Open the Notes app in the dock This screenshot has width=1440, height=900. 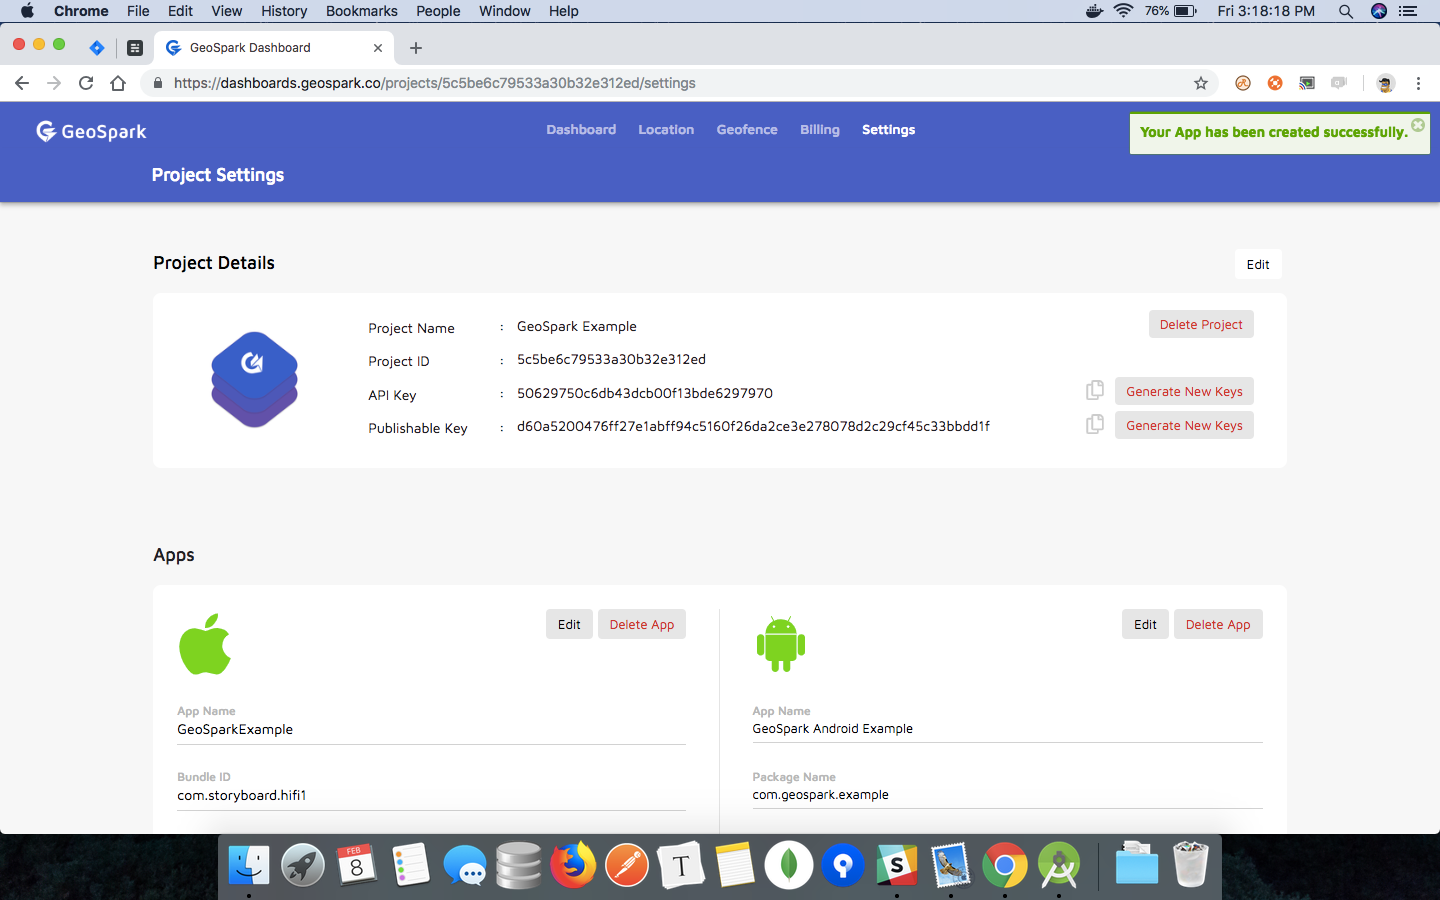tap(735, 865)
